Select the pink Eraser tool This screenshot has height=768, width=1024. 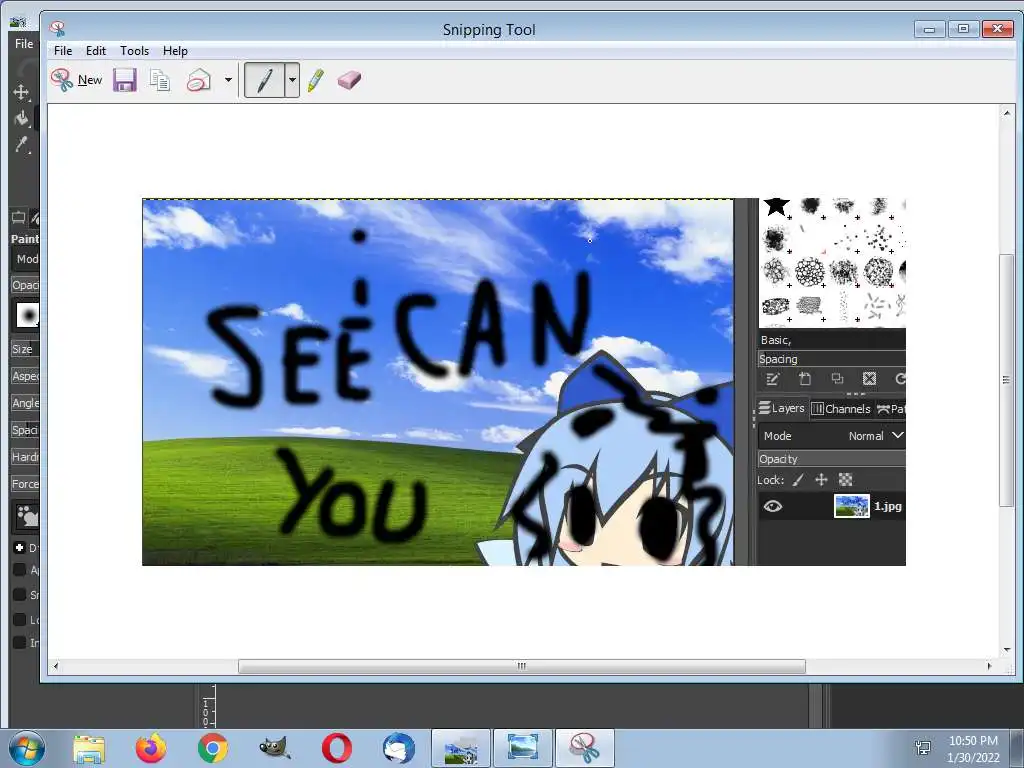(349, 80)
